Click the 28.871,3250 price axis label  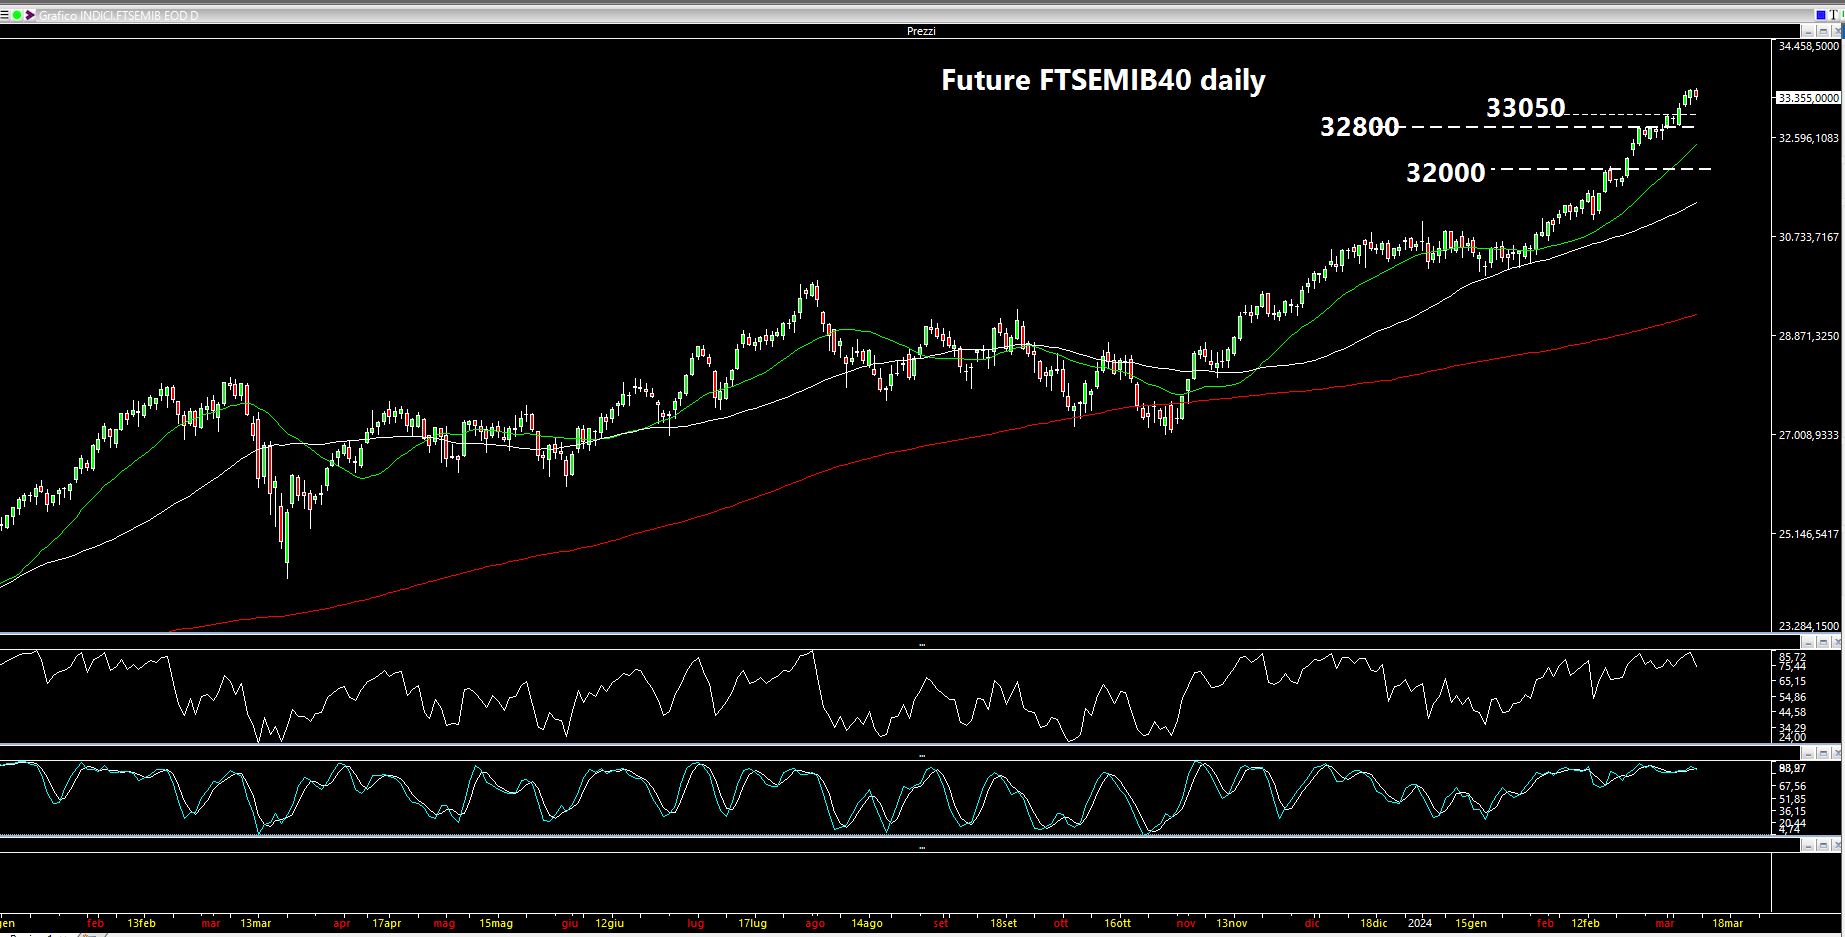coord(1808,336)
